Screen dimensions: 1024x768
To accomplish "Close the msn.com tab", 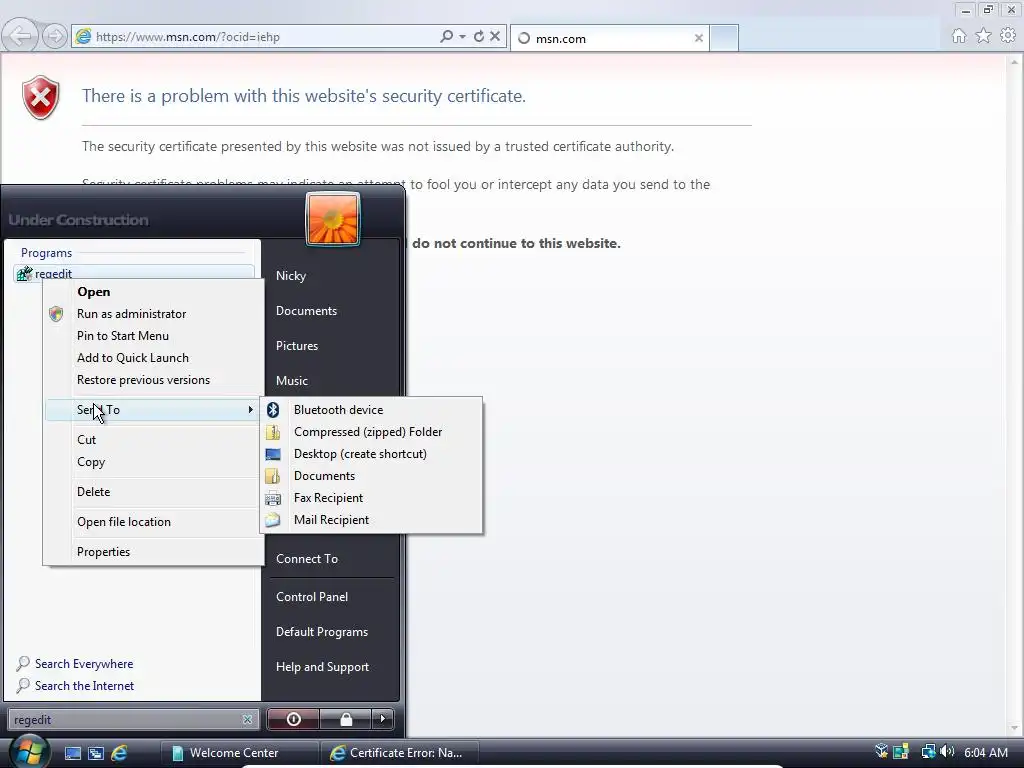I will [x=699, y=39].
